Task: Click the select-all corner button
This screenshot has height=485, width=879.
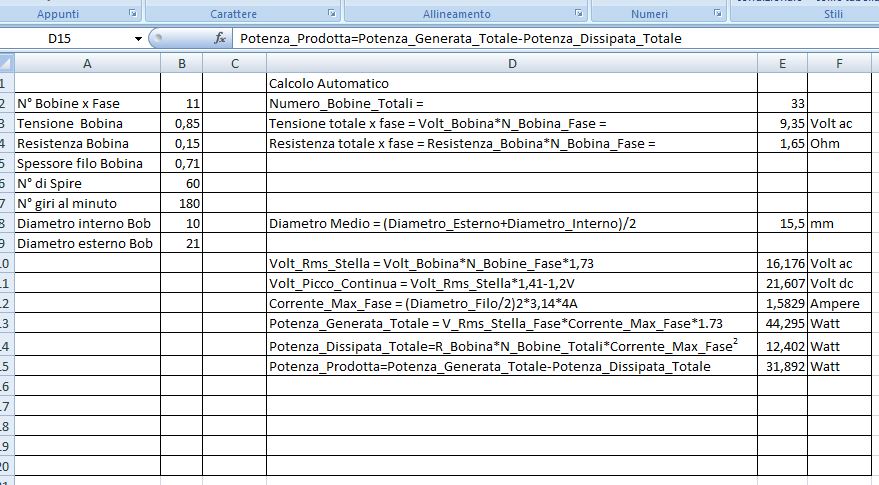Action: [6, 64]
